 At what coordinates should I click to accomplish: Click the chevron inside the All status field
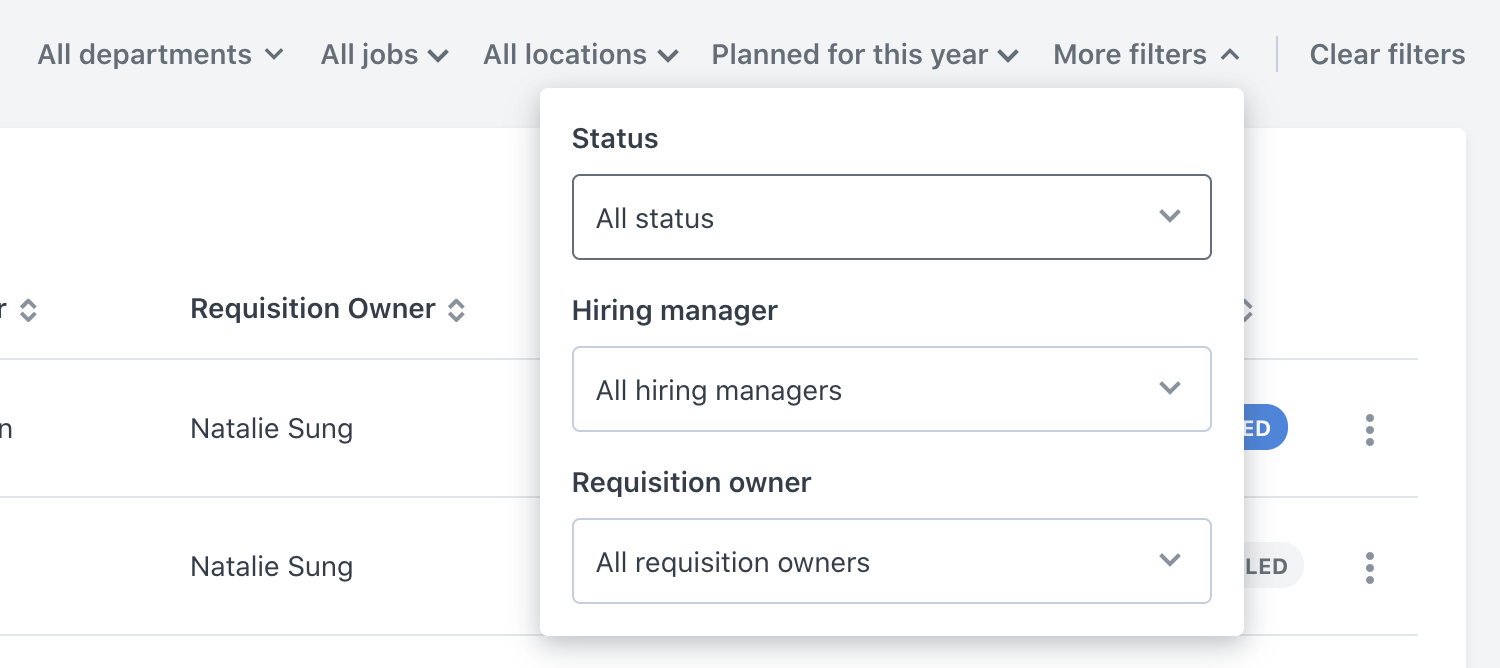(x=1169, y=216)
